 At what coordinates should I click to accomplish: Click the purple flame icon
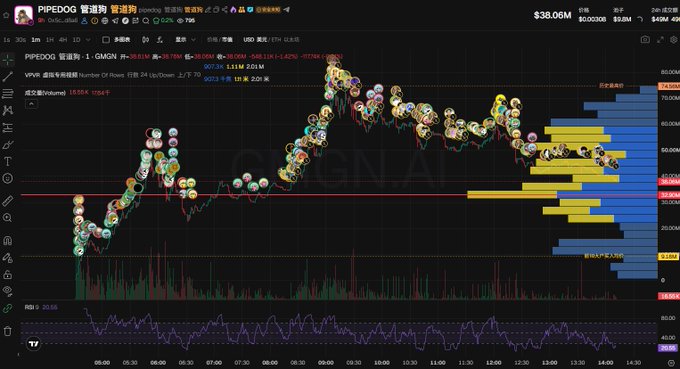233,10
